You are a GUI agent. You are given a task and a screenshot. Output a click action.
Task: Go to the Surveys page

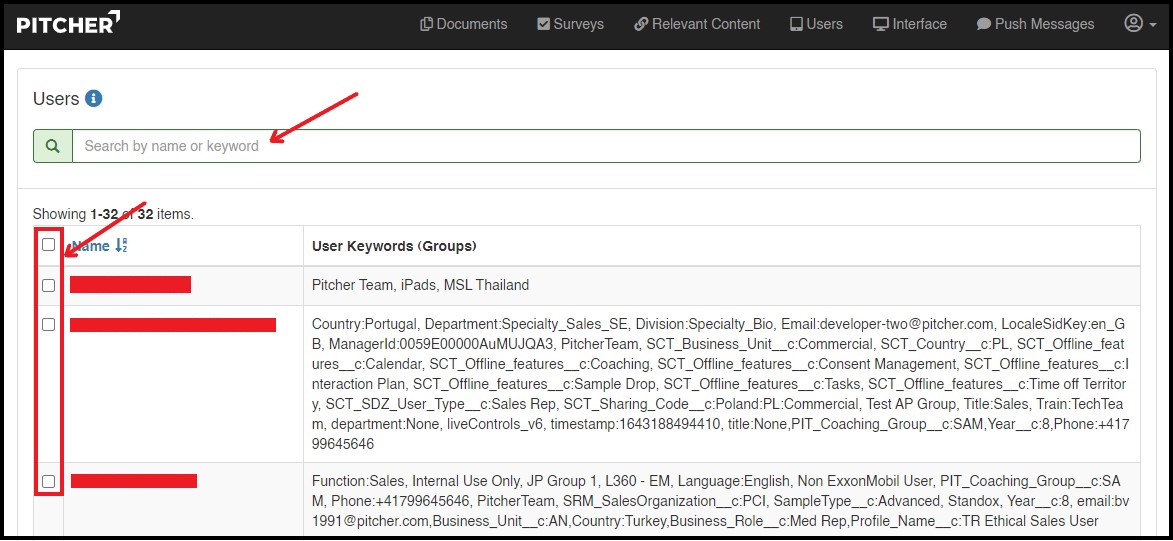pos(570,24)
